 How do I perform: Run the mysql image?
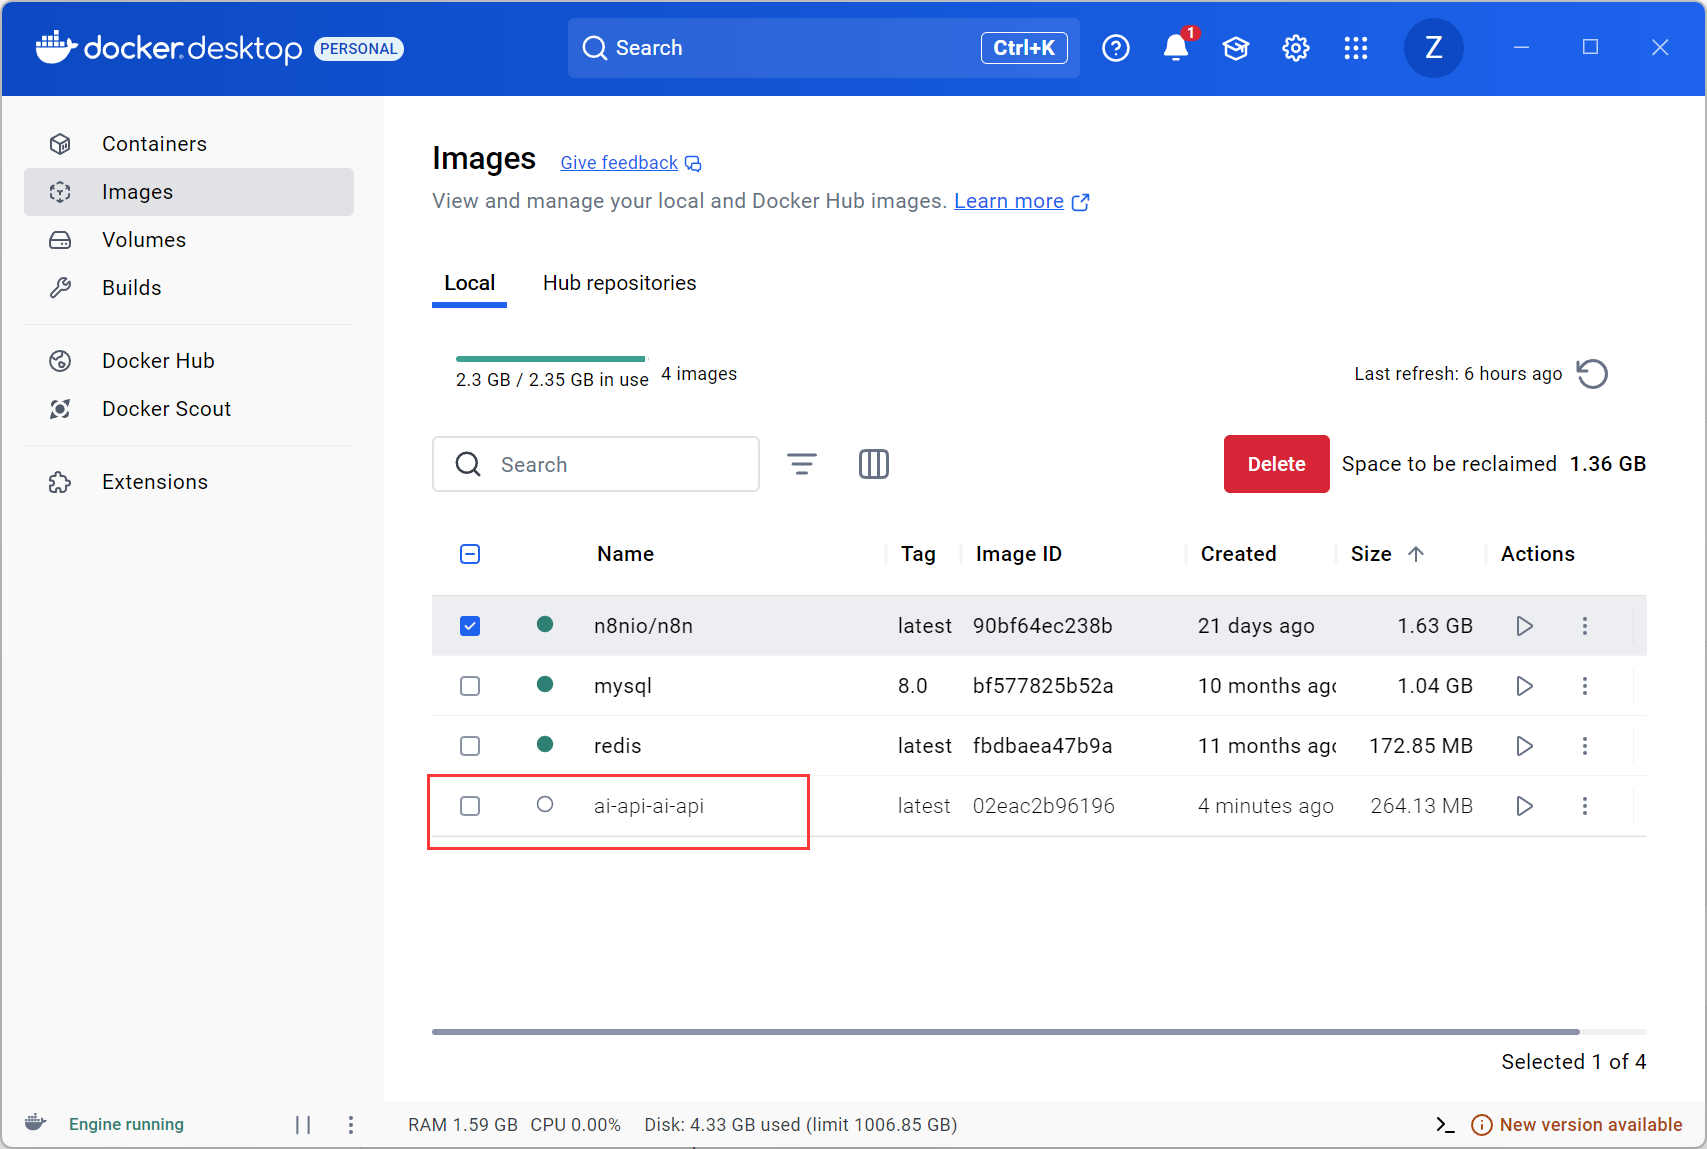tap(1525, 686)
